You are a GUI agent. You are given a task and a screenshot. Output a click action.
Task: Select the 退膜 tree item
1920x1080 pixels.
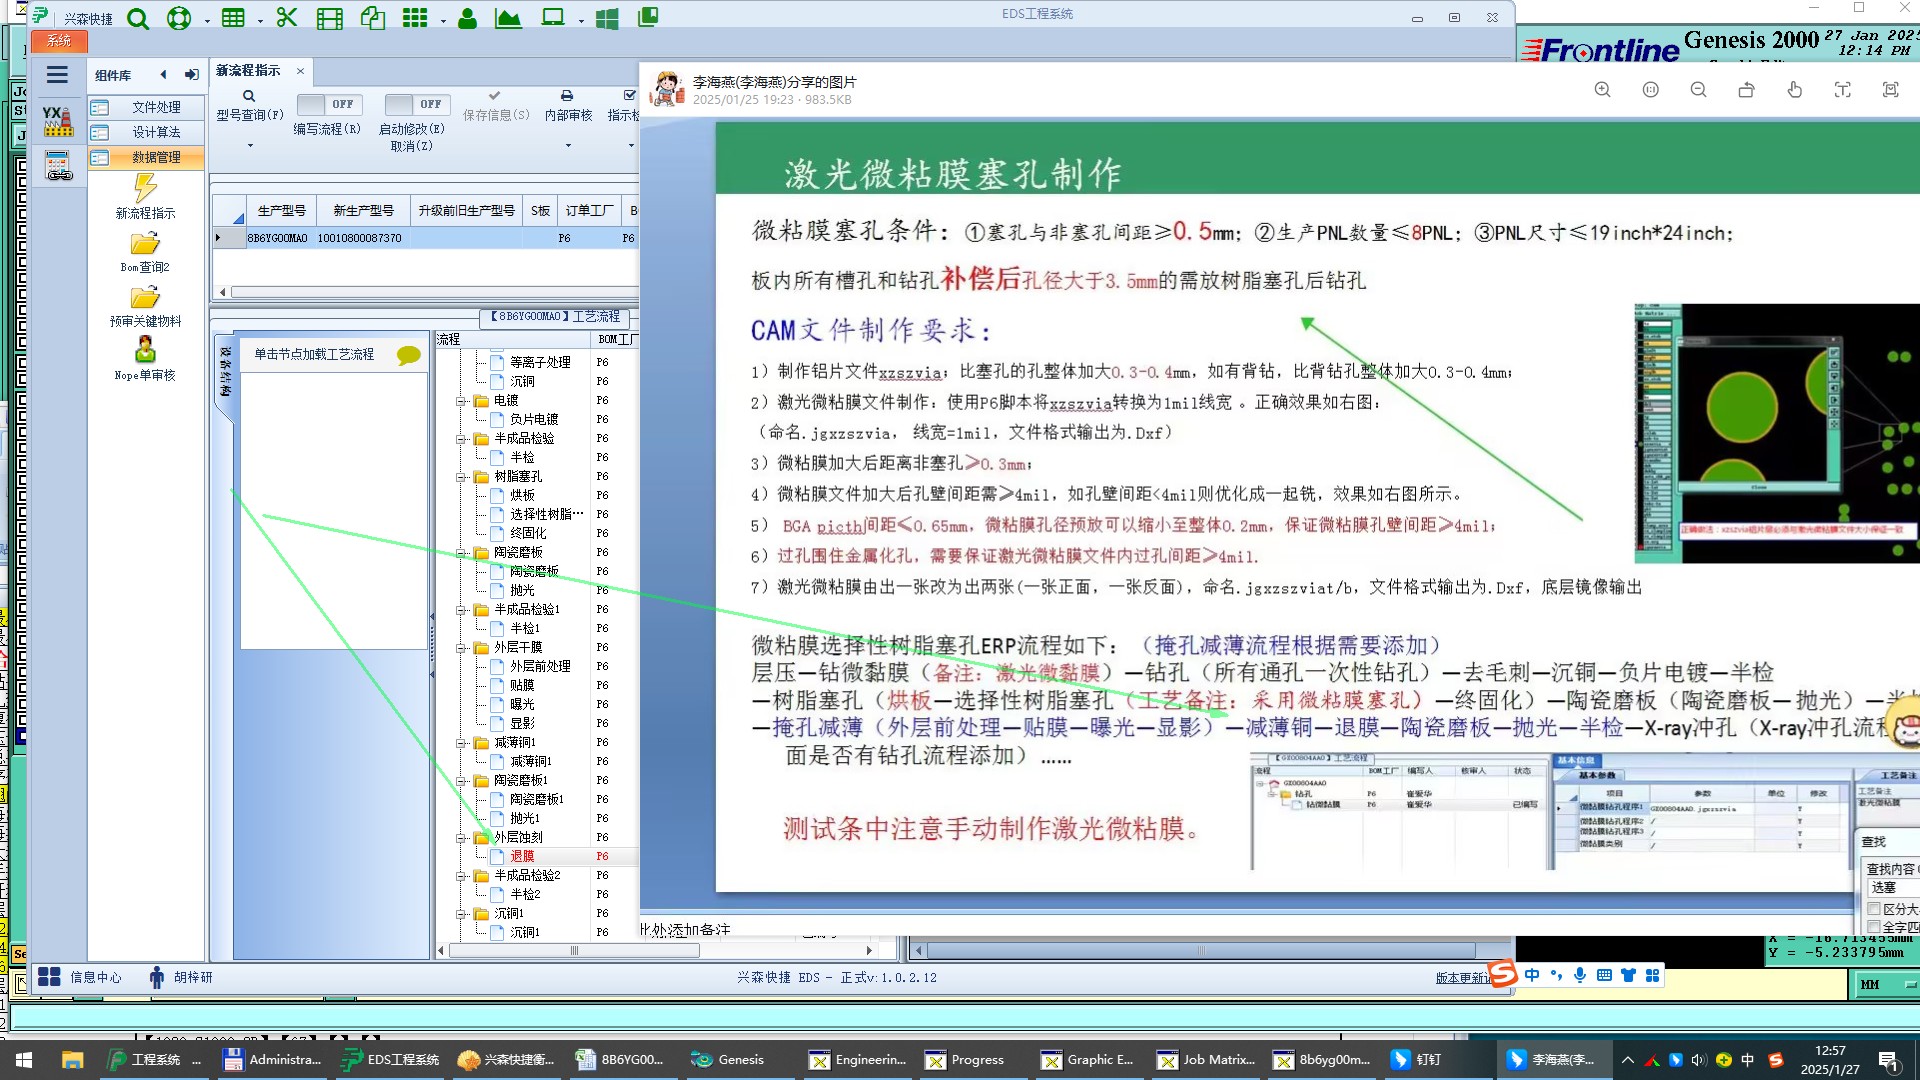[x=522, y=857]
